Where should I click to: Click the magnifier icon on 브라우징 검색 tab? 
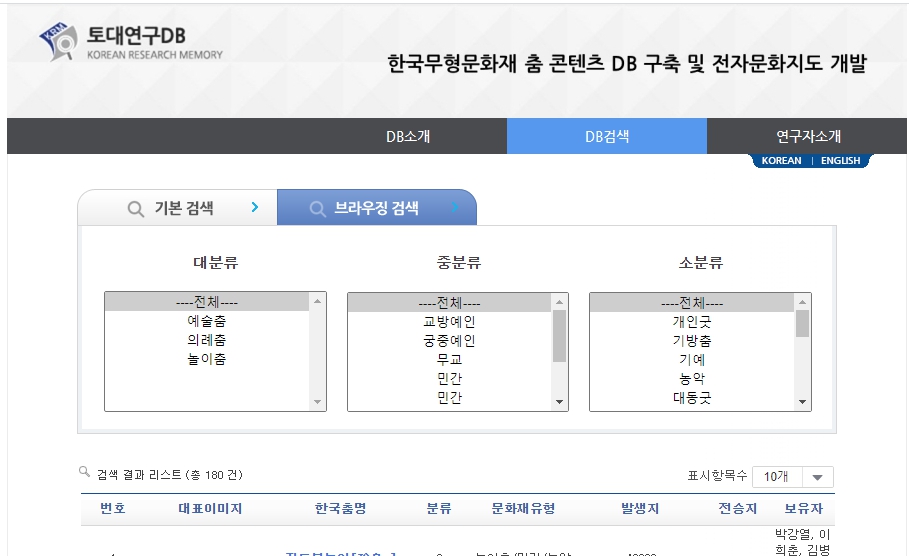[318, 209]
